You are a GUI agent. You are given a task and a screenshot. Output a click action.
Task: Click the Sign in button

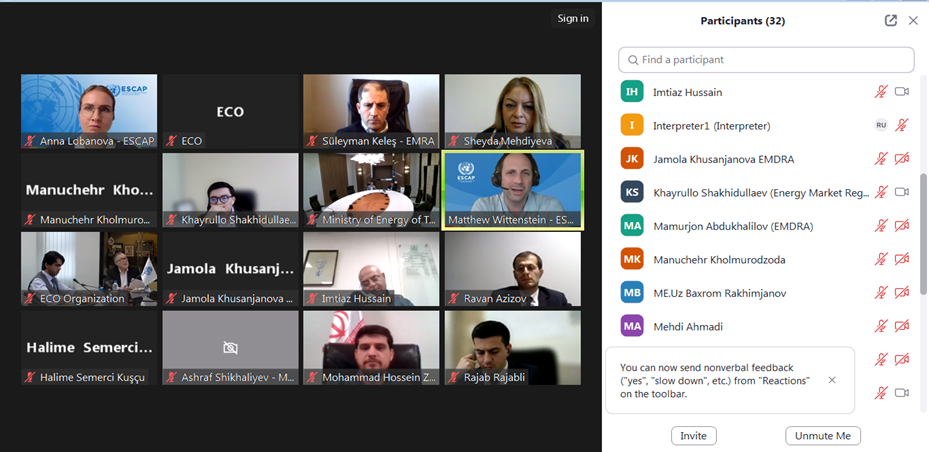[x=573, y=18]
